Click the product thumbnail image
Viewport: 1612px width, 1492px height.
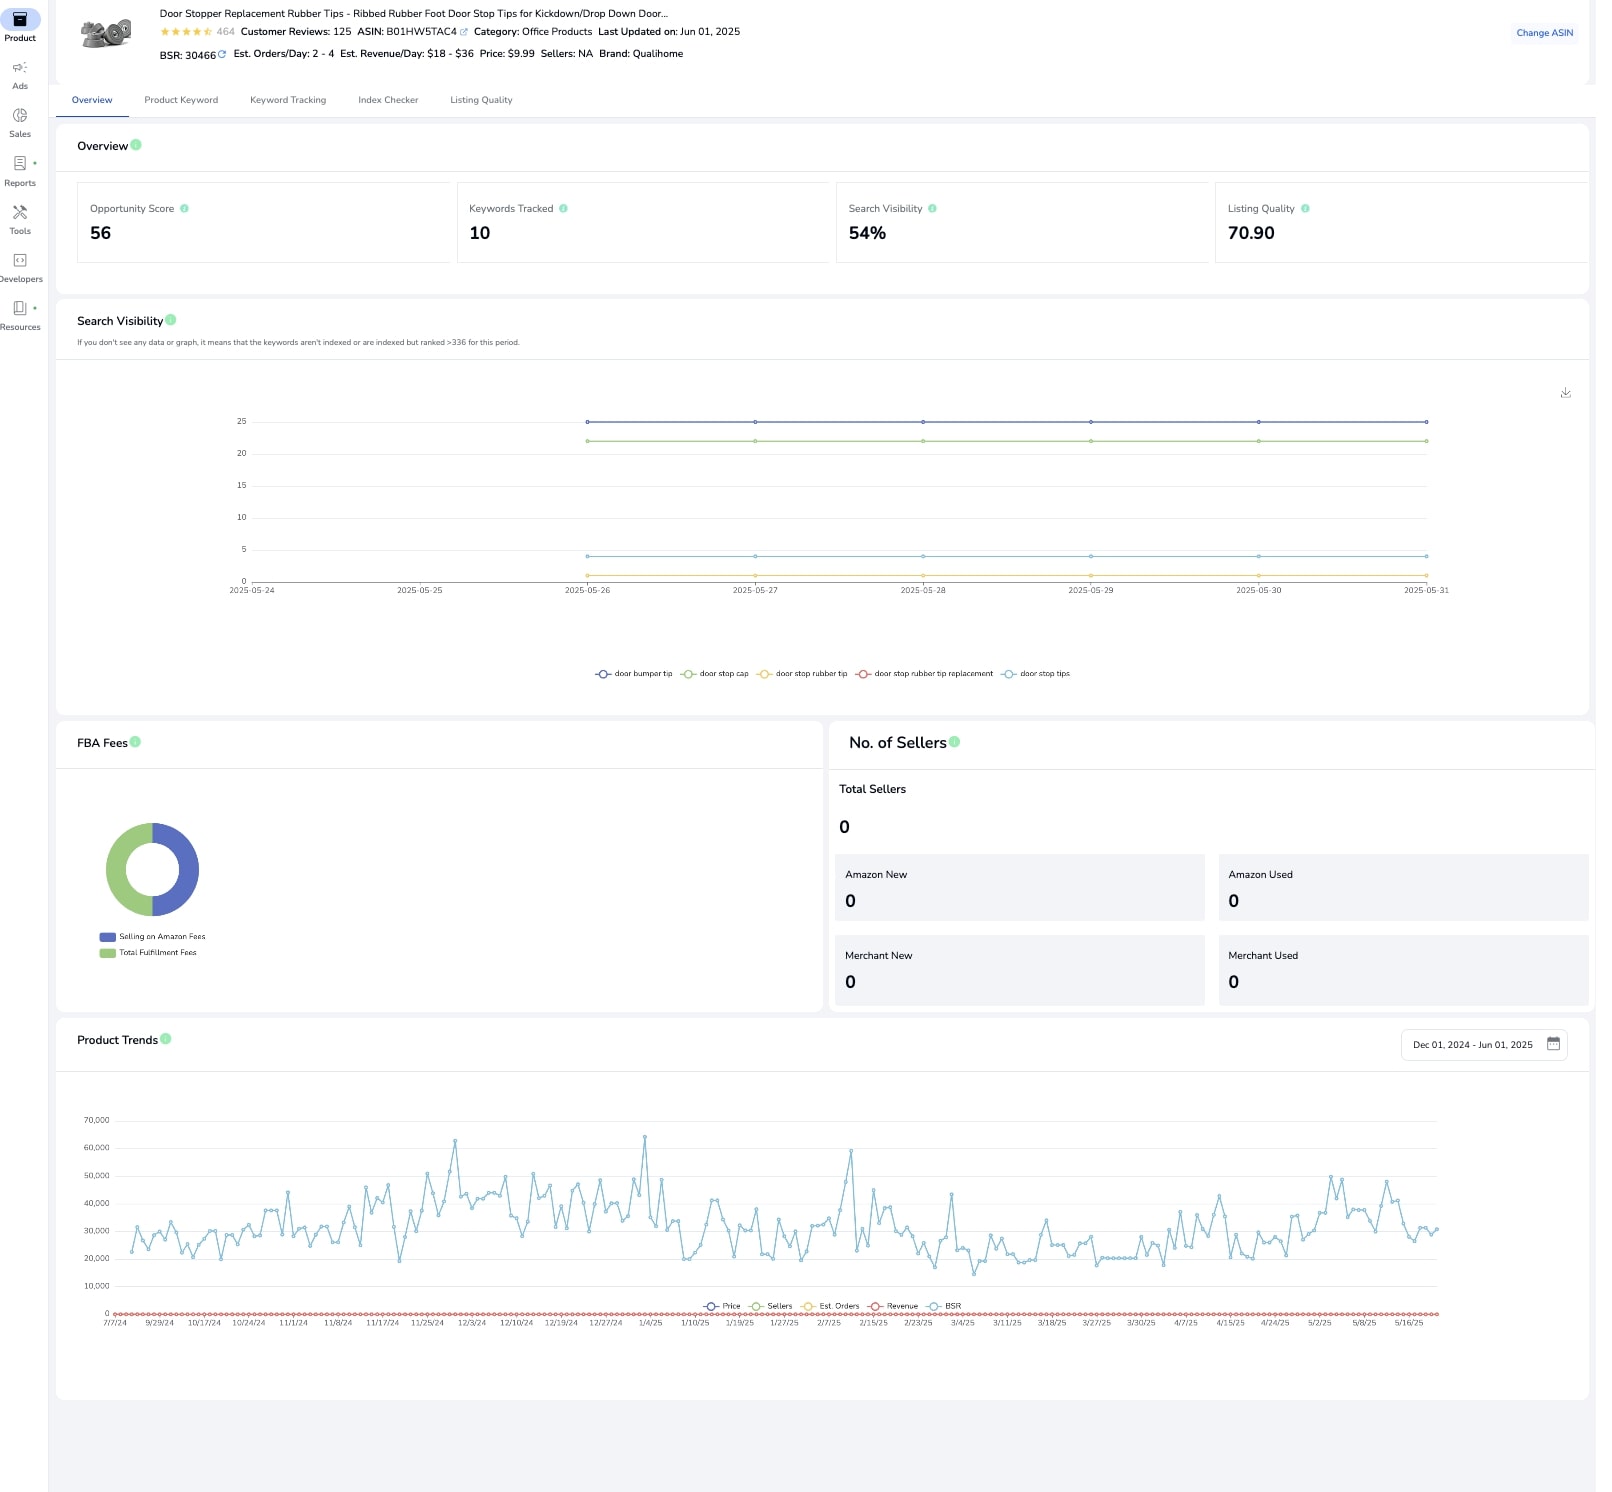click(x=105, y=33)
